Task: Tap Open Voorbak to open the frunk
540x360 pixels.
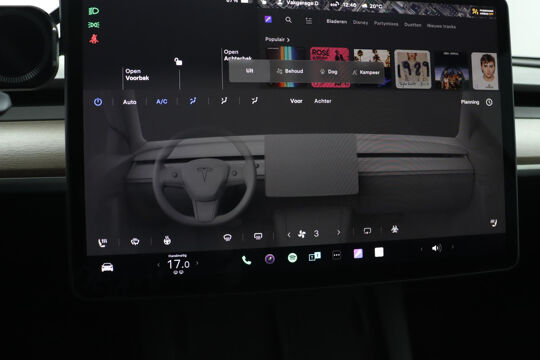Action: 137,74
